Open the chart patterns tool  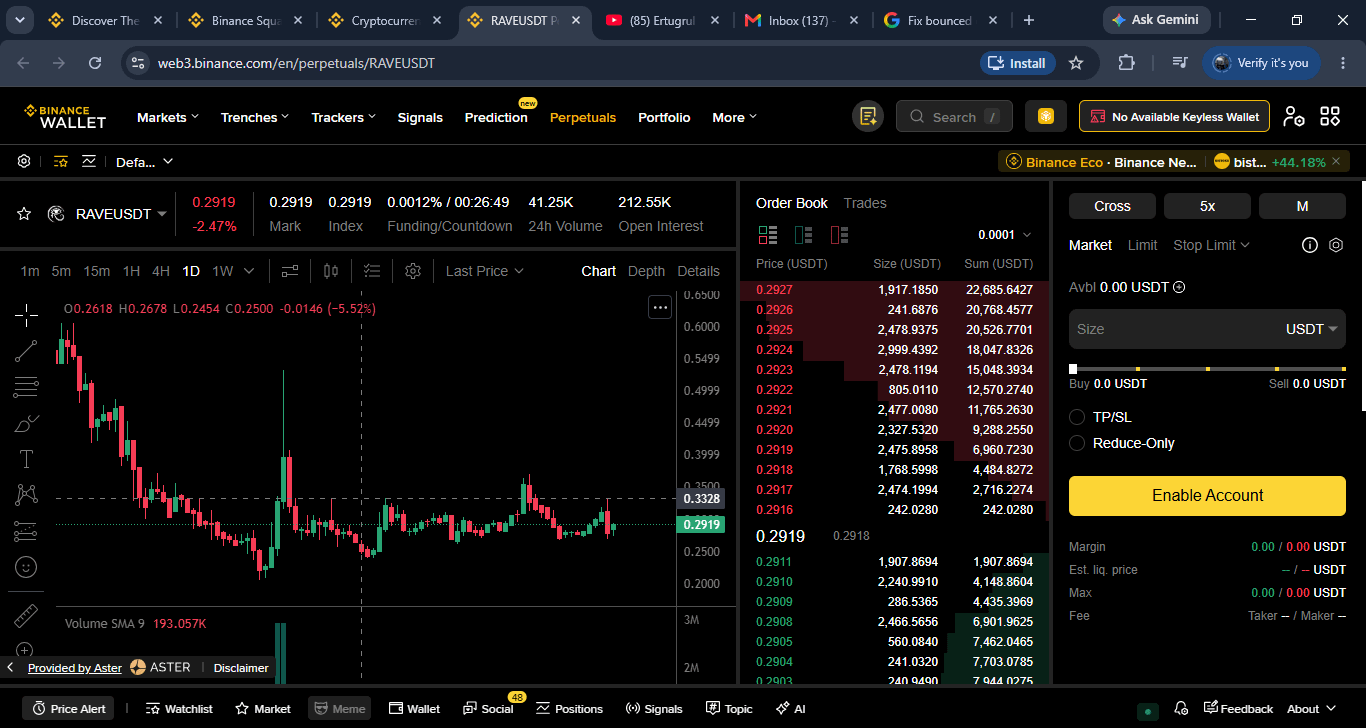coord(26,494)
